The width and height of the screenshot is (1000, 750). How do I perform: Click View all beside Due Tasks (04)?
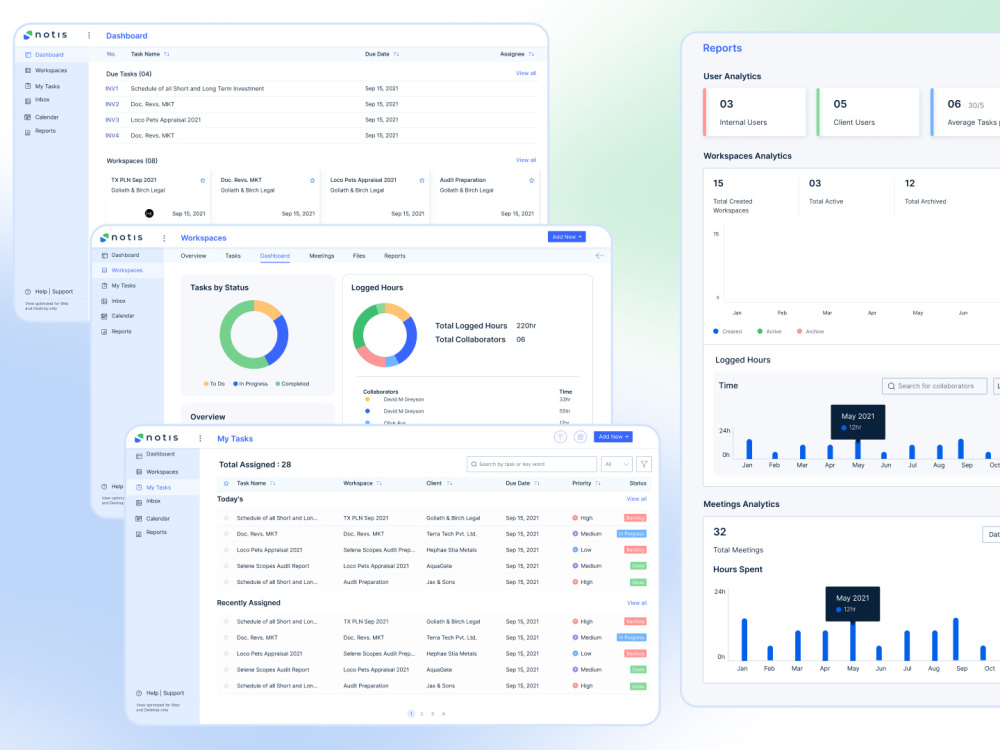[526, 73]
